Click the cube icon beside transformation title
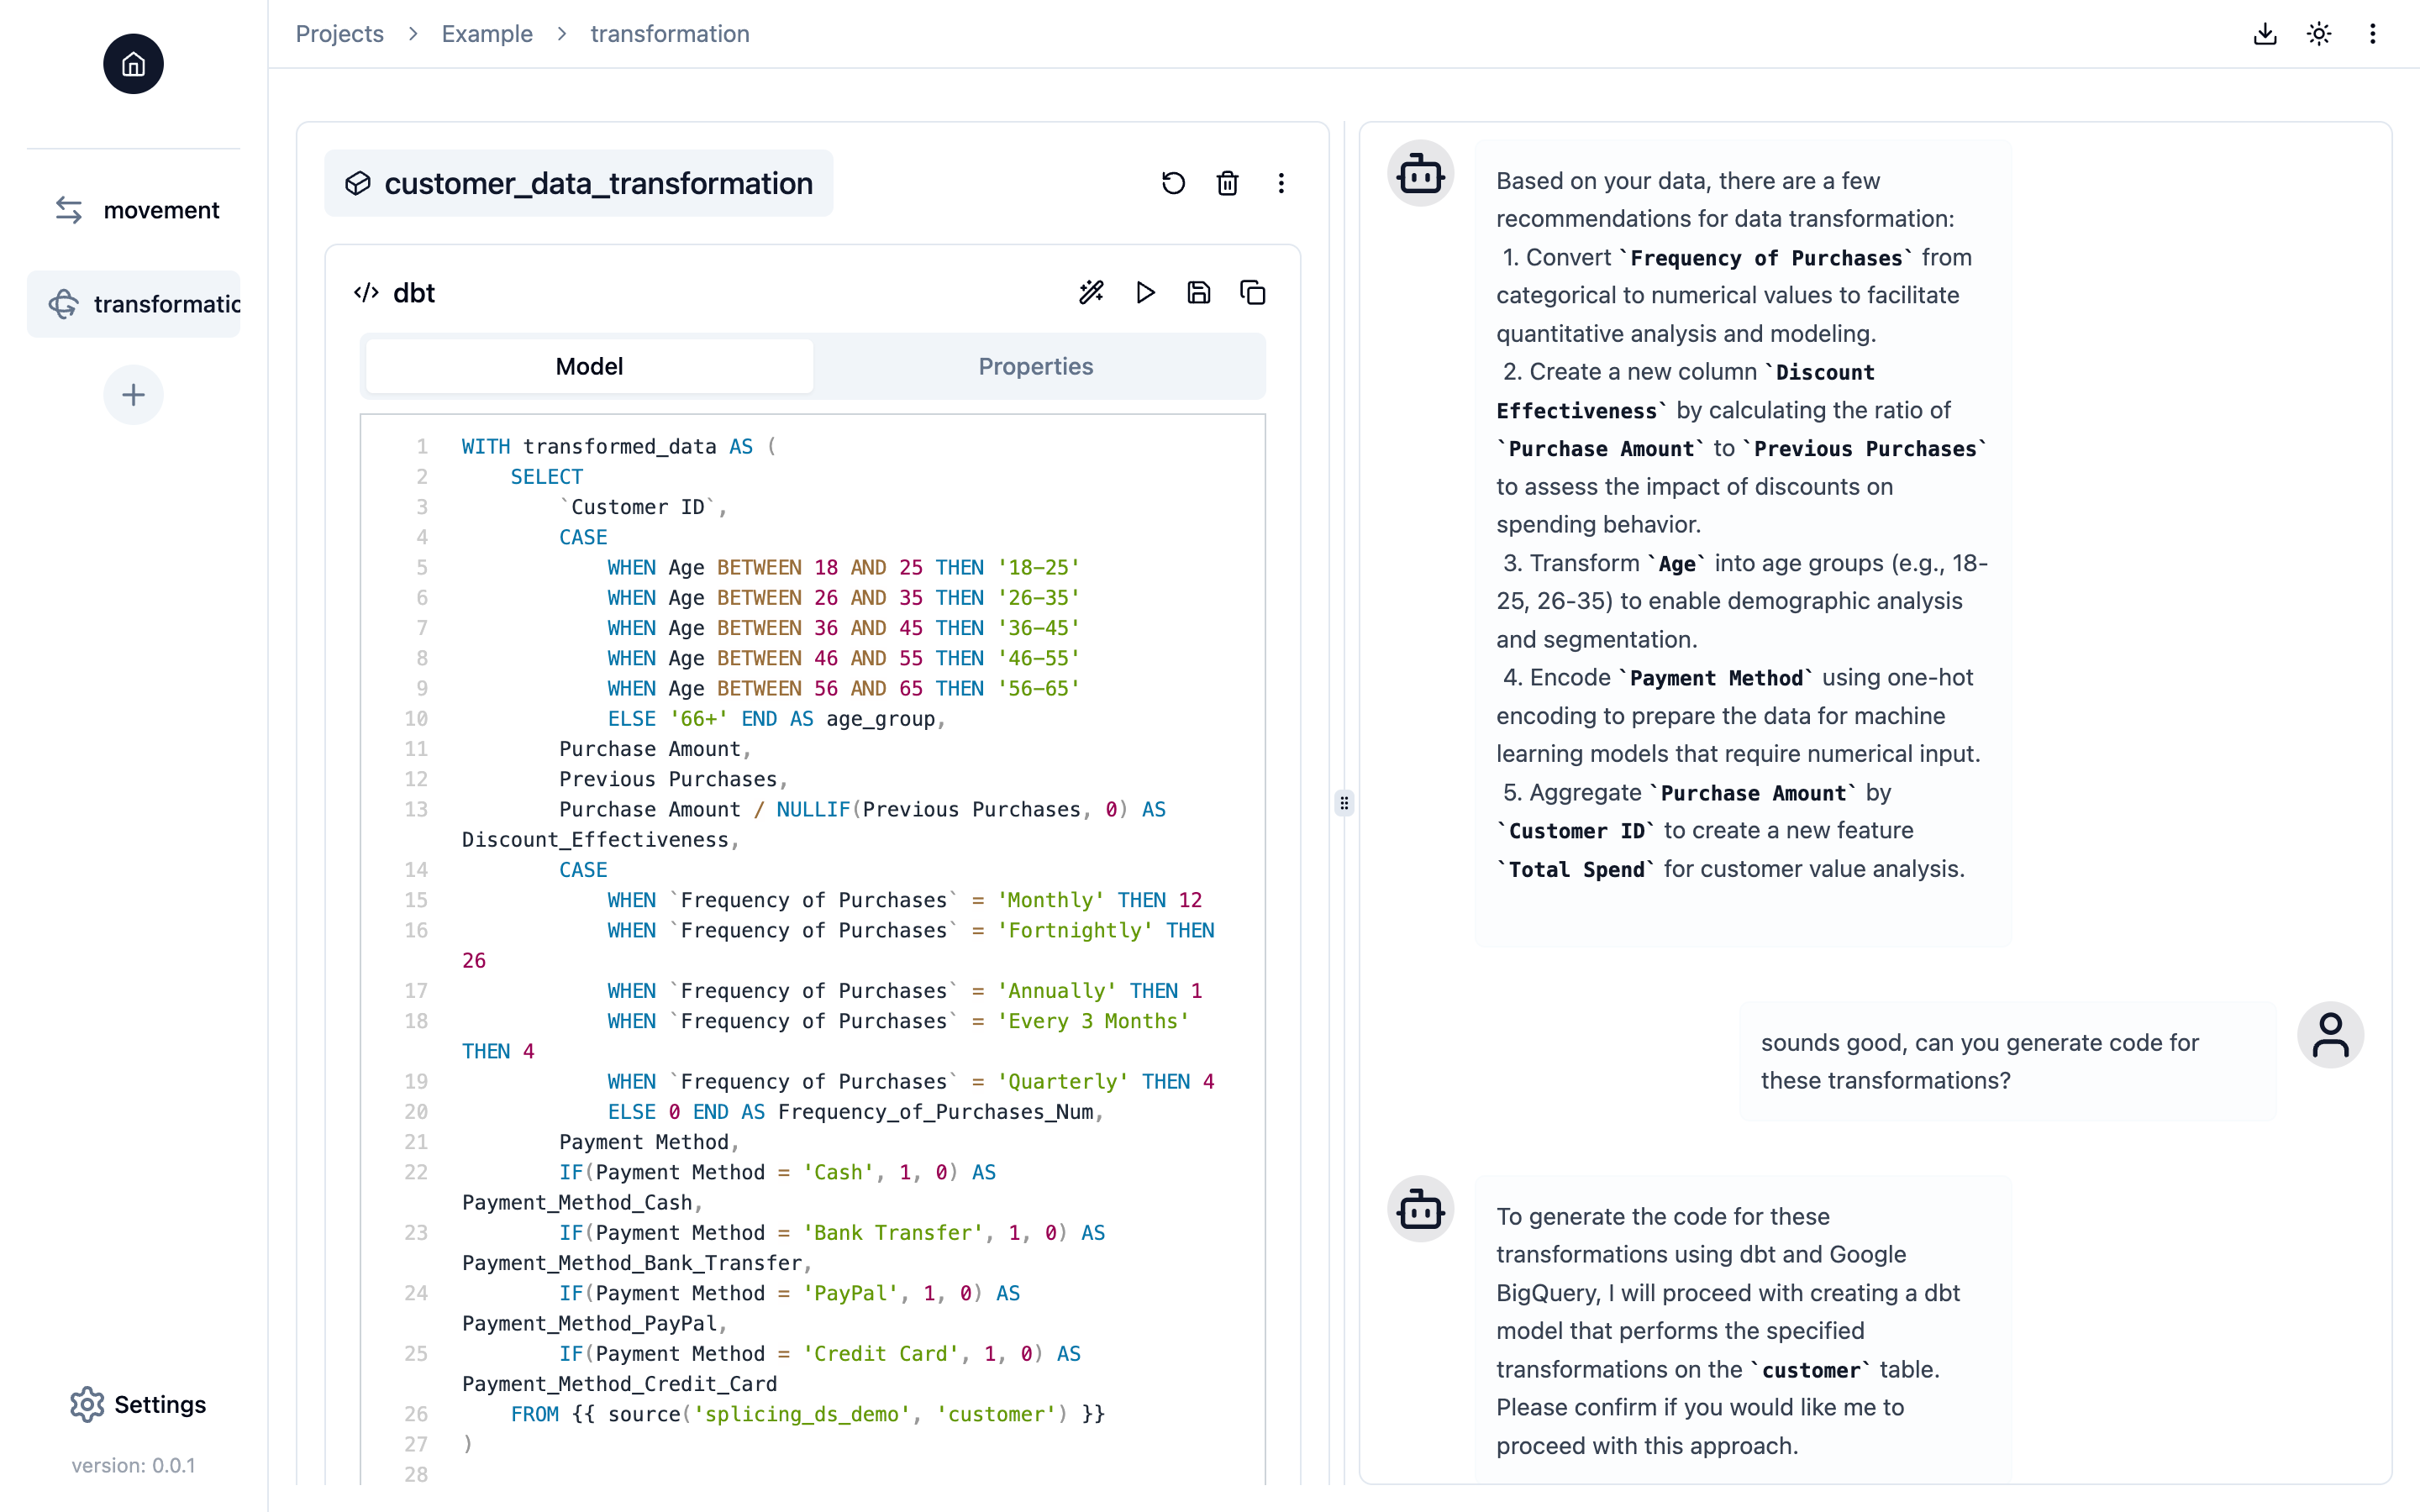 pos(358,183)
